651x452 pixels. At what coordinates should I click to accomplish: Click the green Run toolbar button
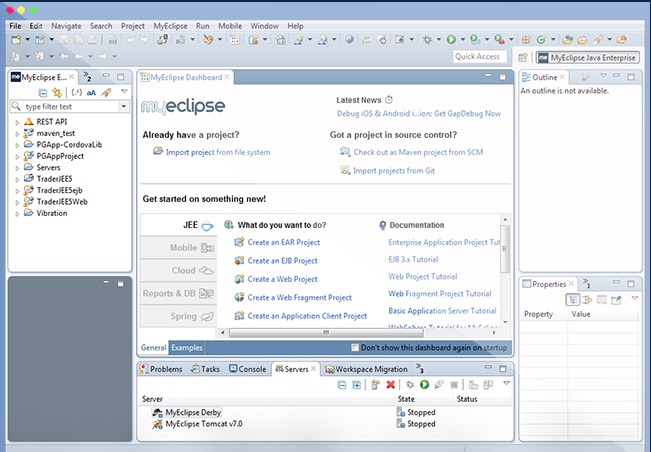click(451, 40)
